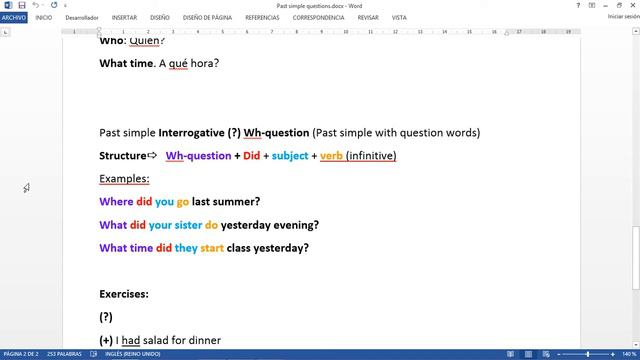Screen dimensions: 640x360
Task: Click the bold 'Structure' label
Action: (122, 156)
